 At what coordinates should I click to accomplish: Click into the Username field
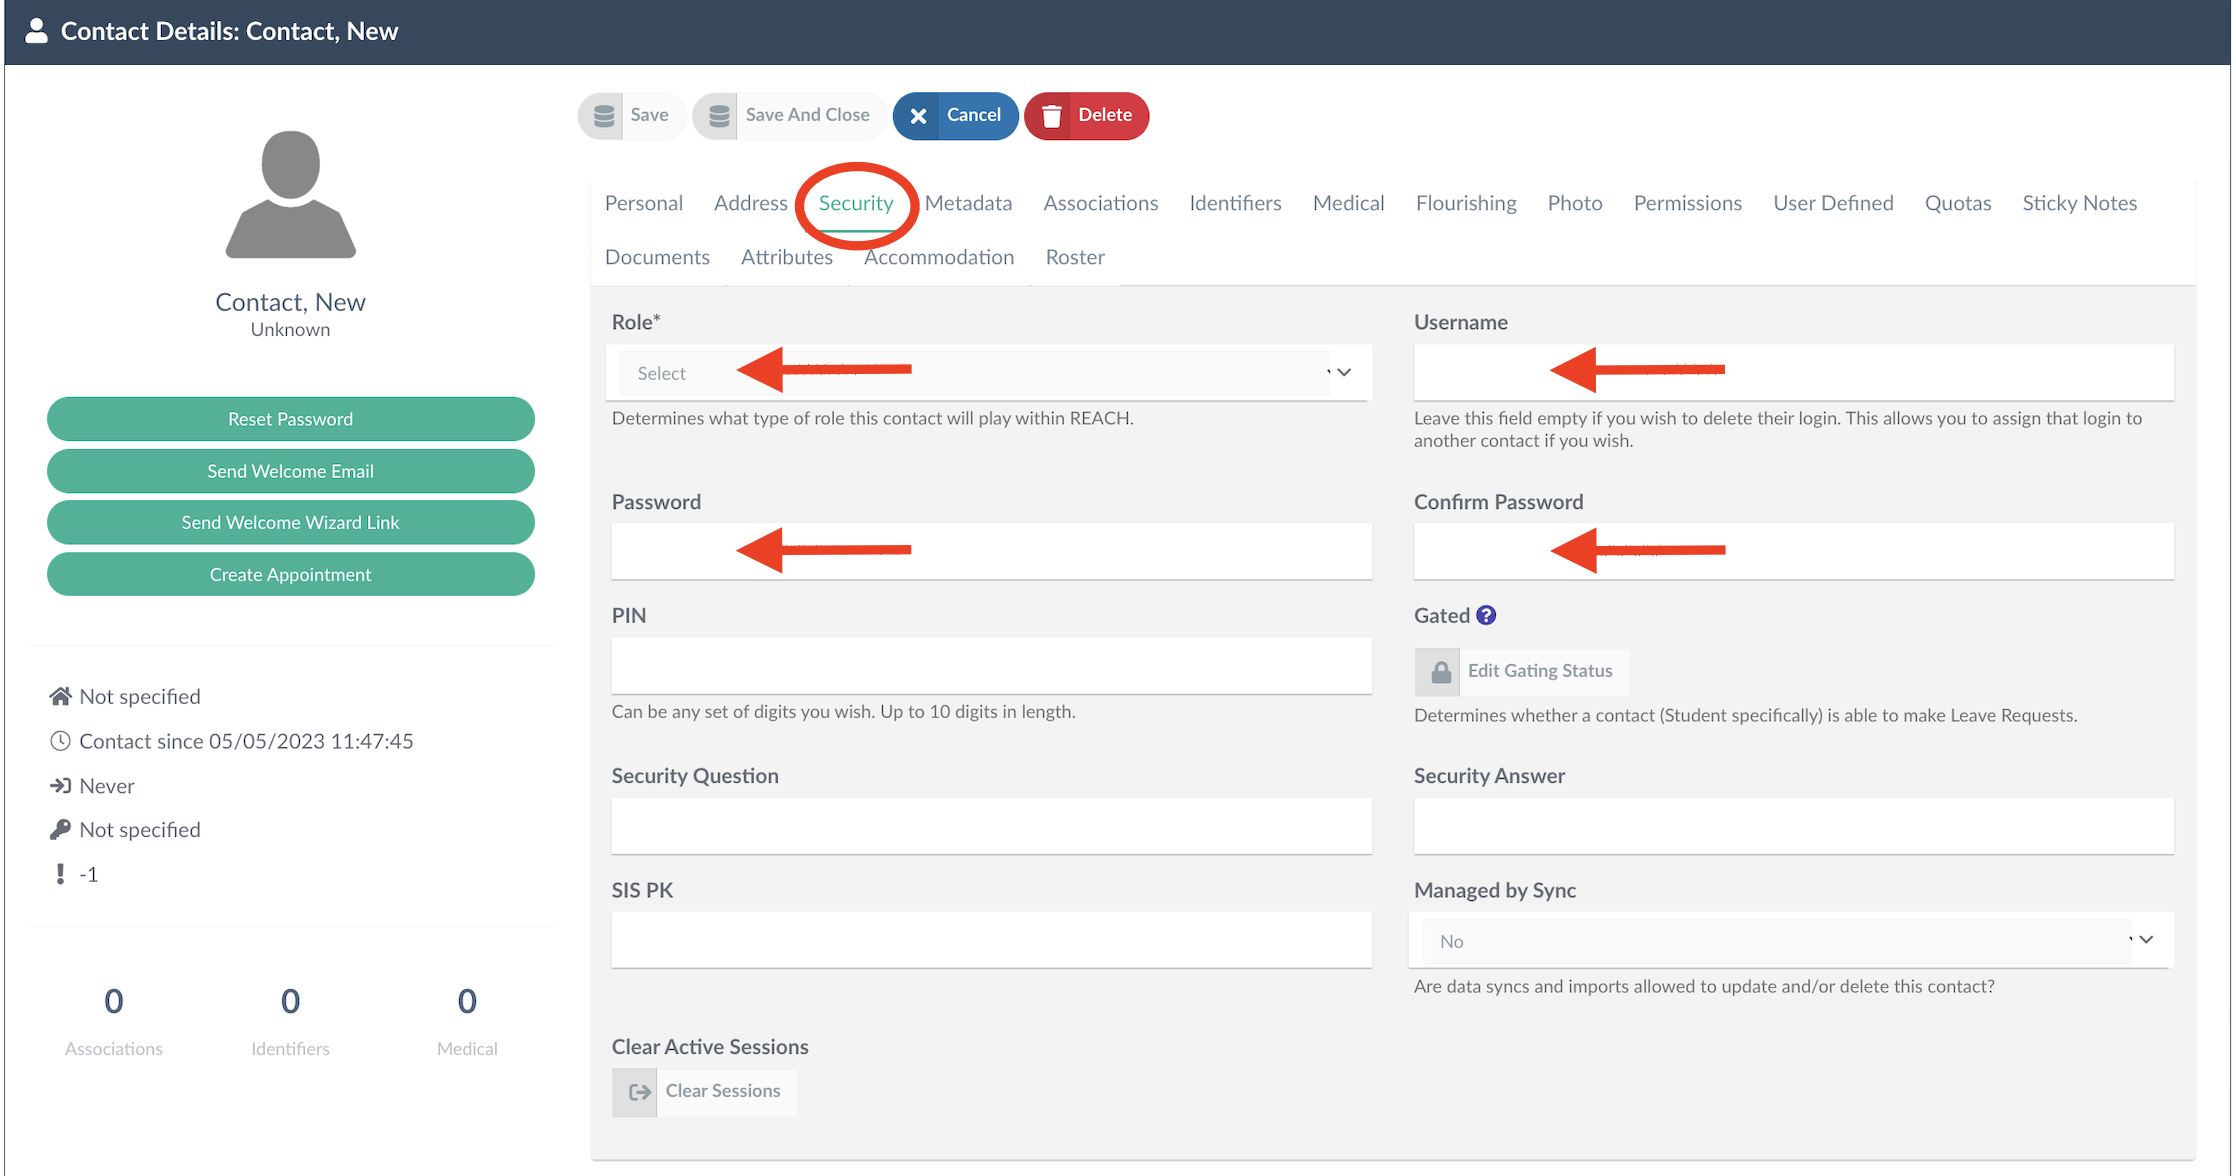(x=1792, y=372)
